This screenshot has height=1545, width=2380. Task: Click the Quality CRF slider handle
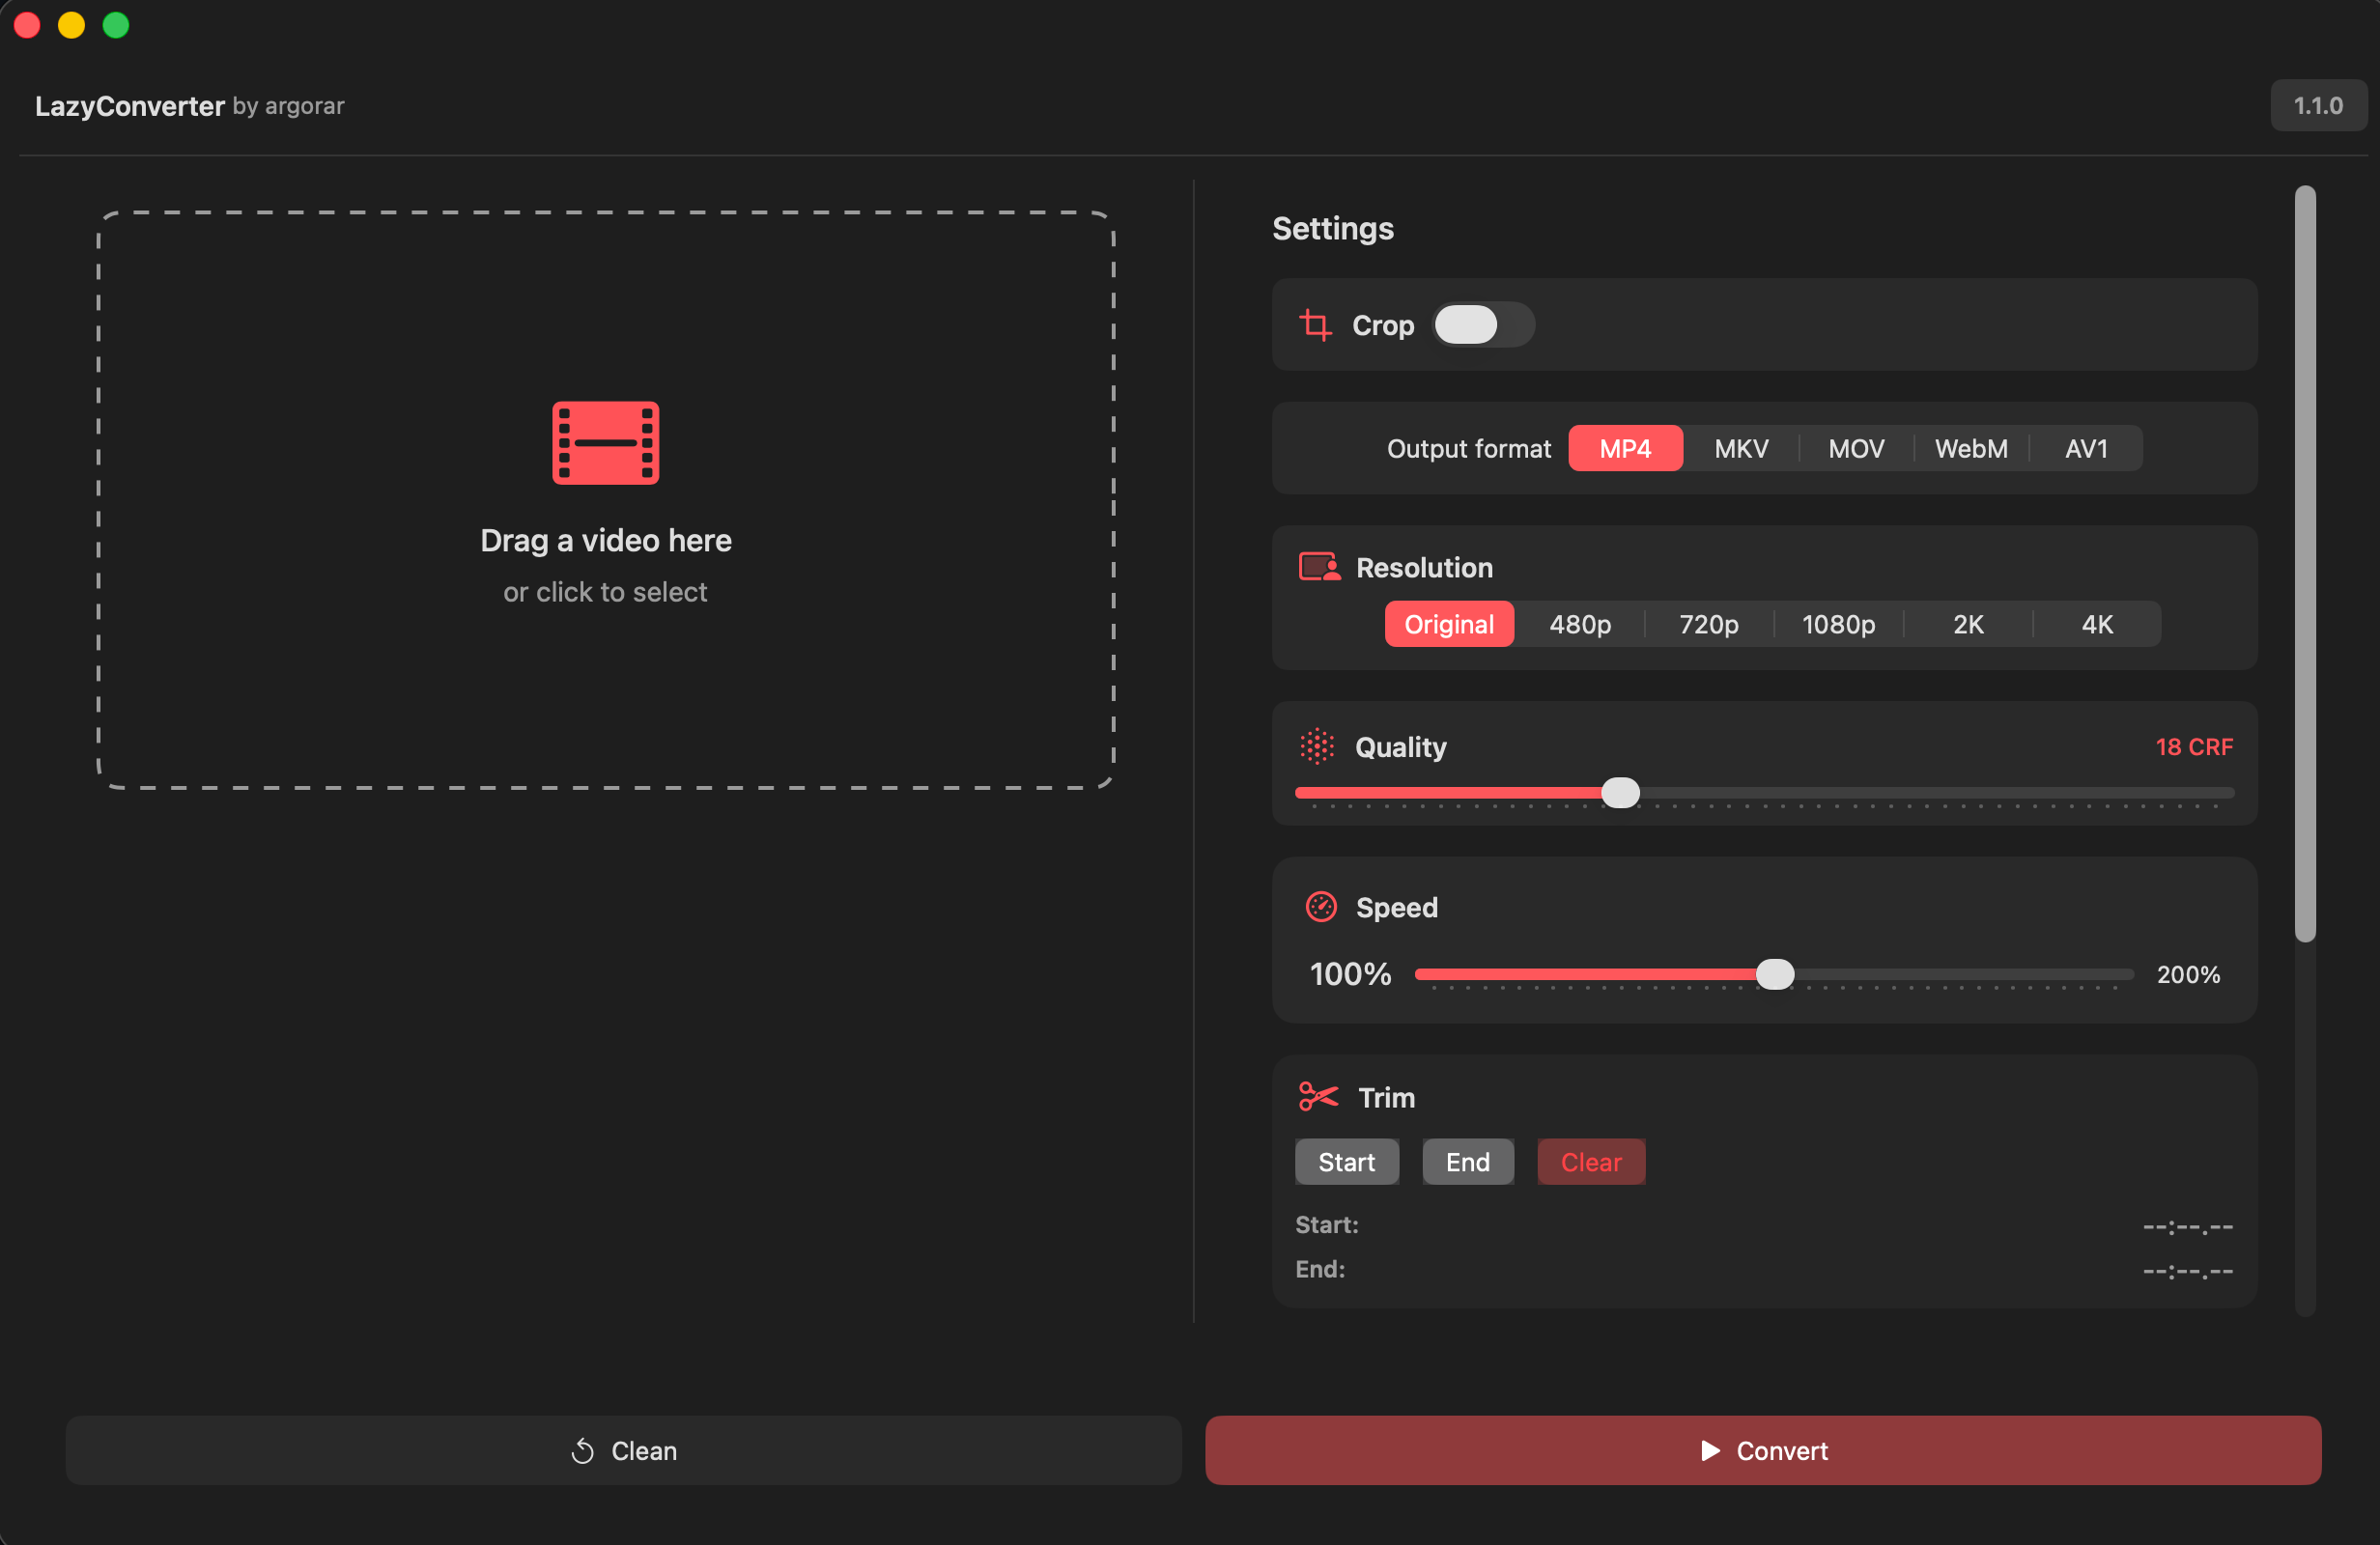coord(1620,792)
